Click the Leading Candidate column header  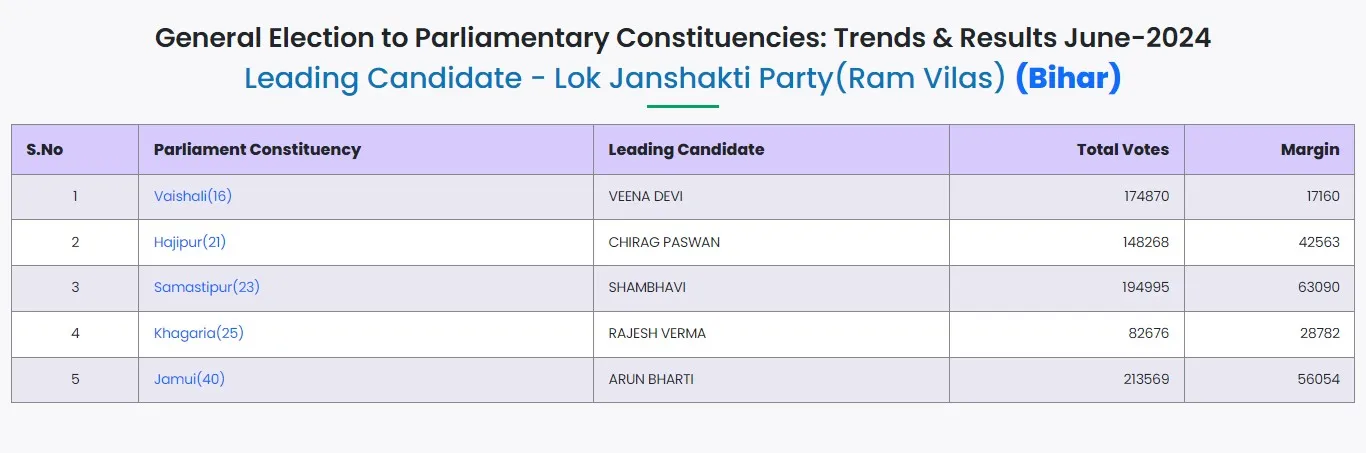(686, 149)
